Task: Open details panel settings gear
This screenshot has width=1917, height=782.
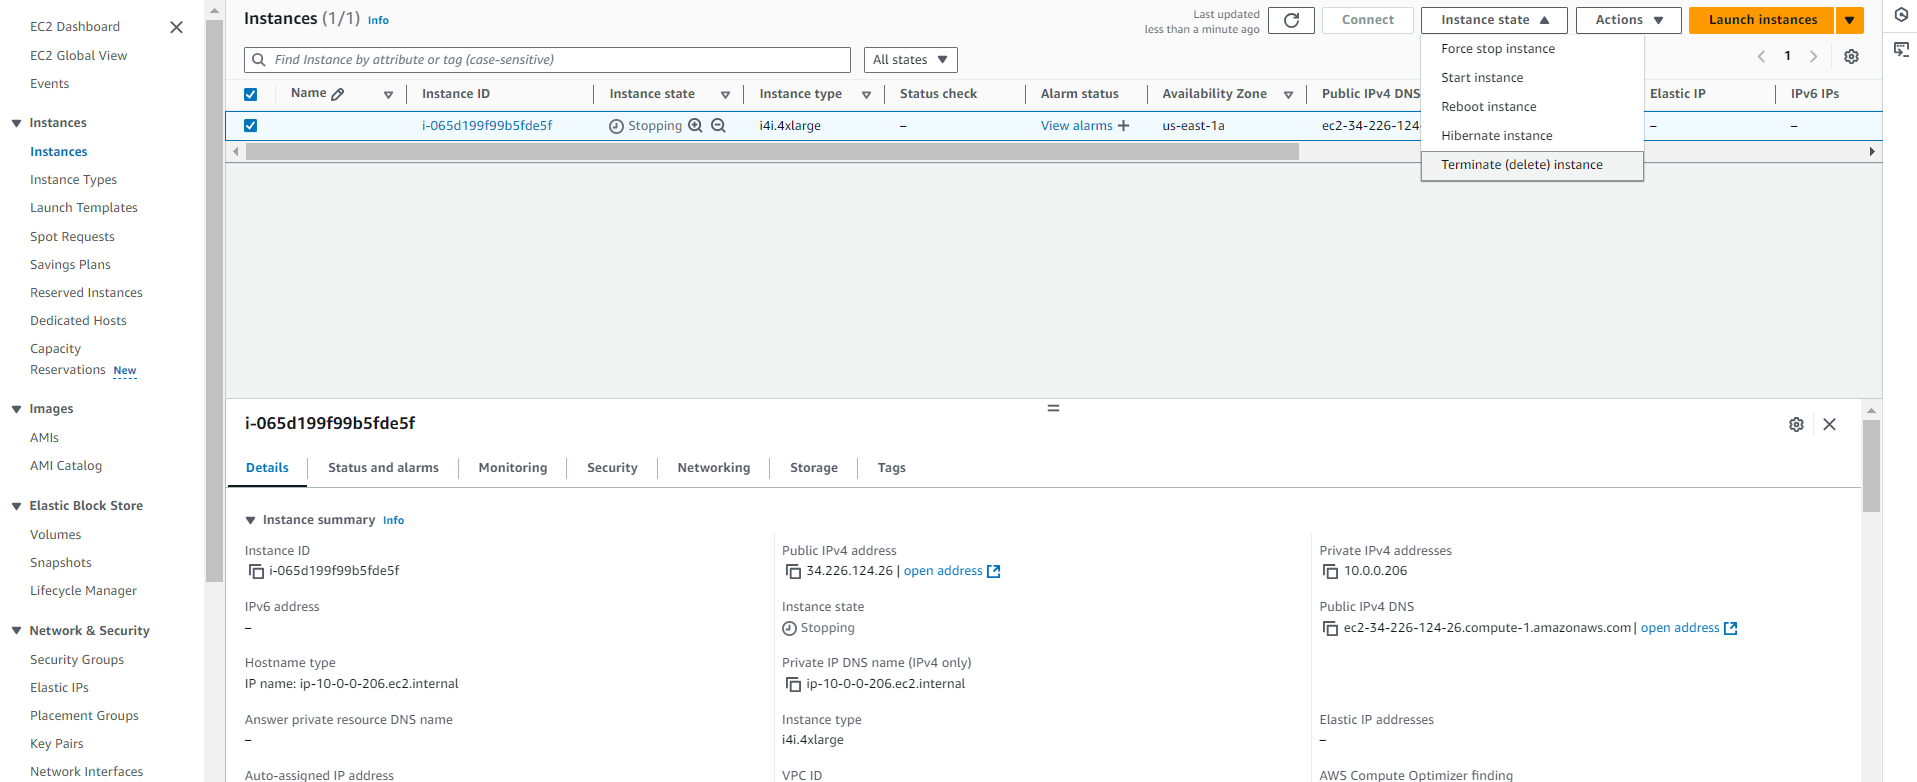Action: coord(1796,425)
